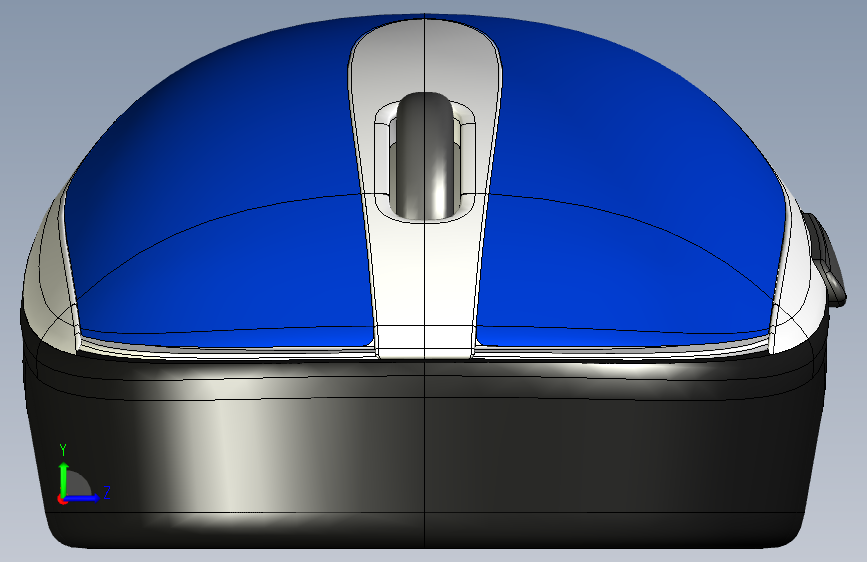The image size is (867, 562).
Task: Click the blue Z axis arrow of the triad
Action: (x=83, y=498)
